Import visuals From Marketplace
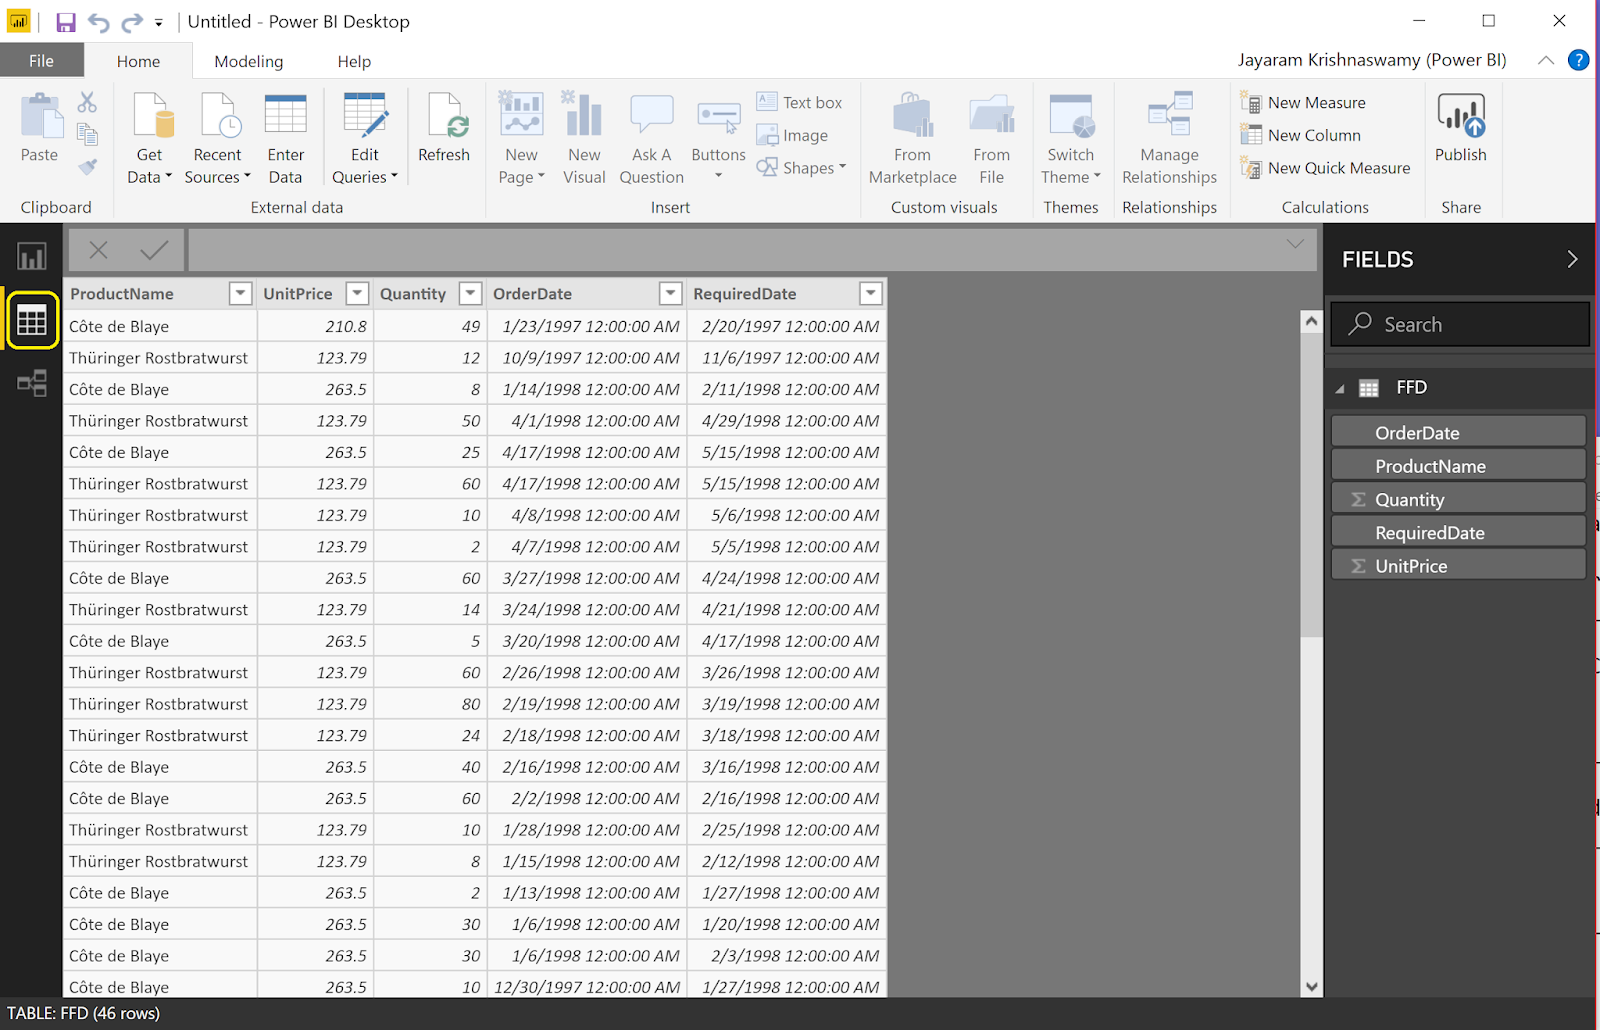Screen dimensions: 1600x1030 pos(911,135)
